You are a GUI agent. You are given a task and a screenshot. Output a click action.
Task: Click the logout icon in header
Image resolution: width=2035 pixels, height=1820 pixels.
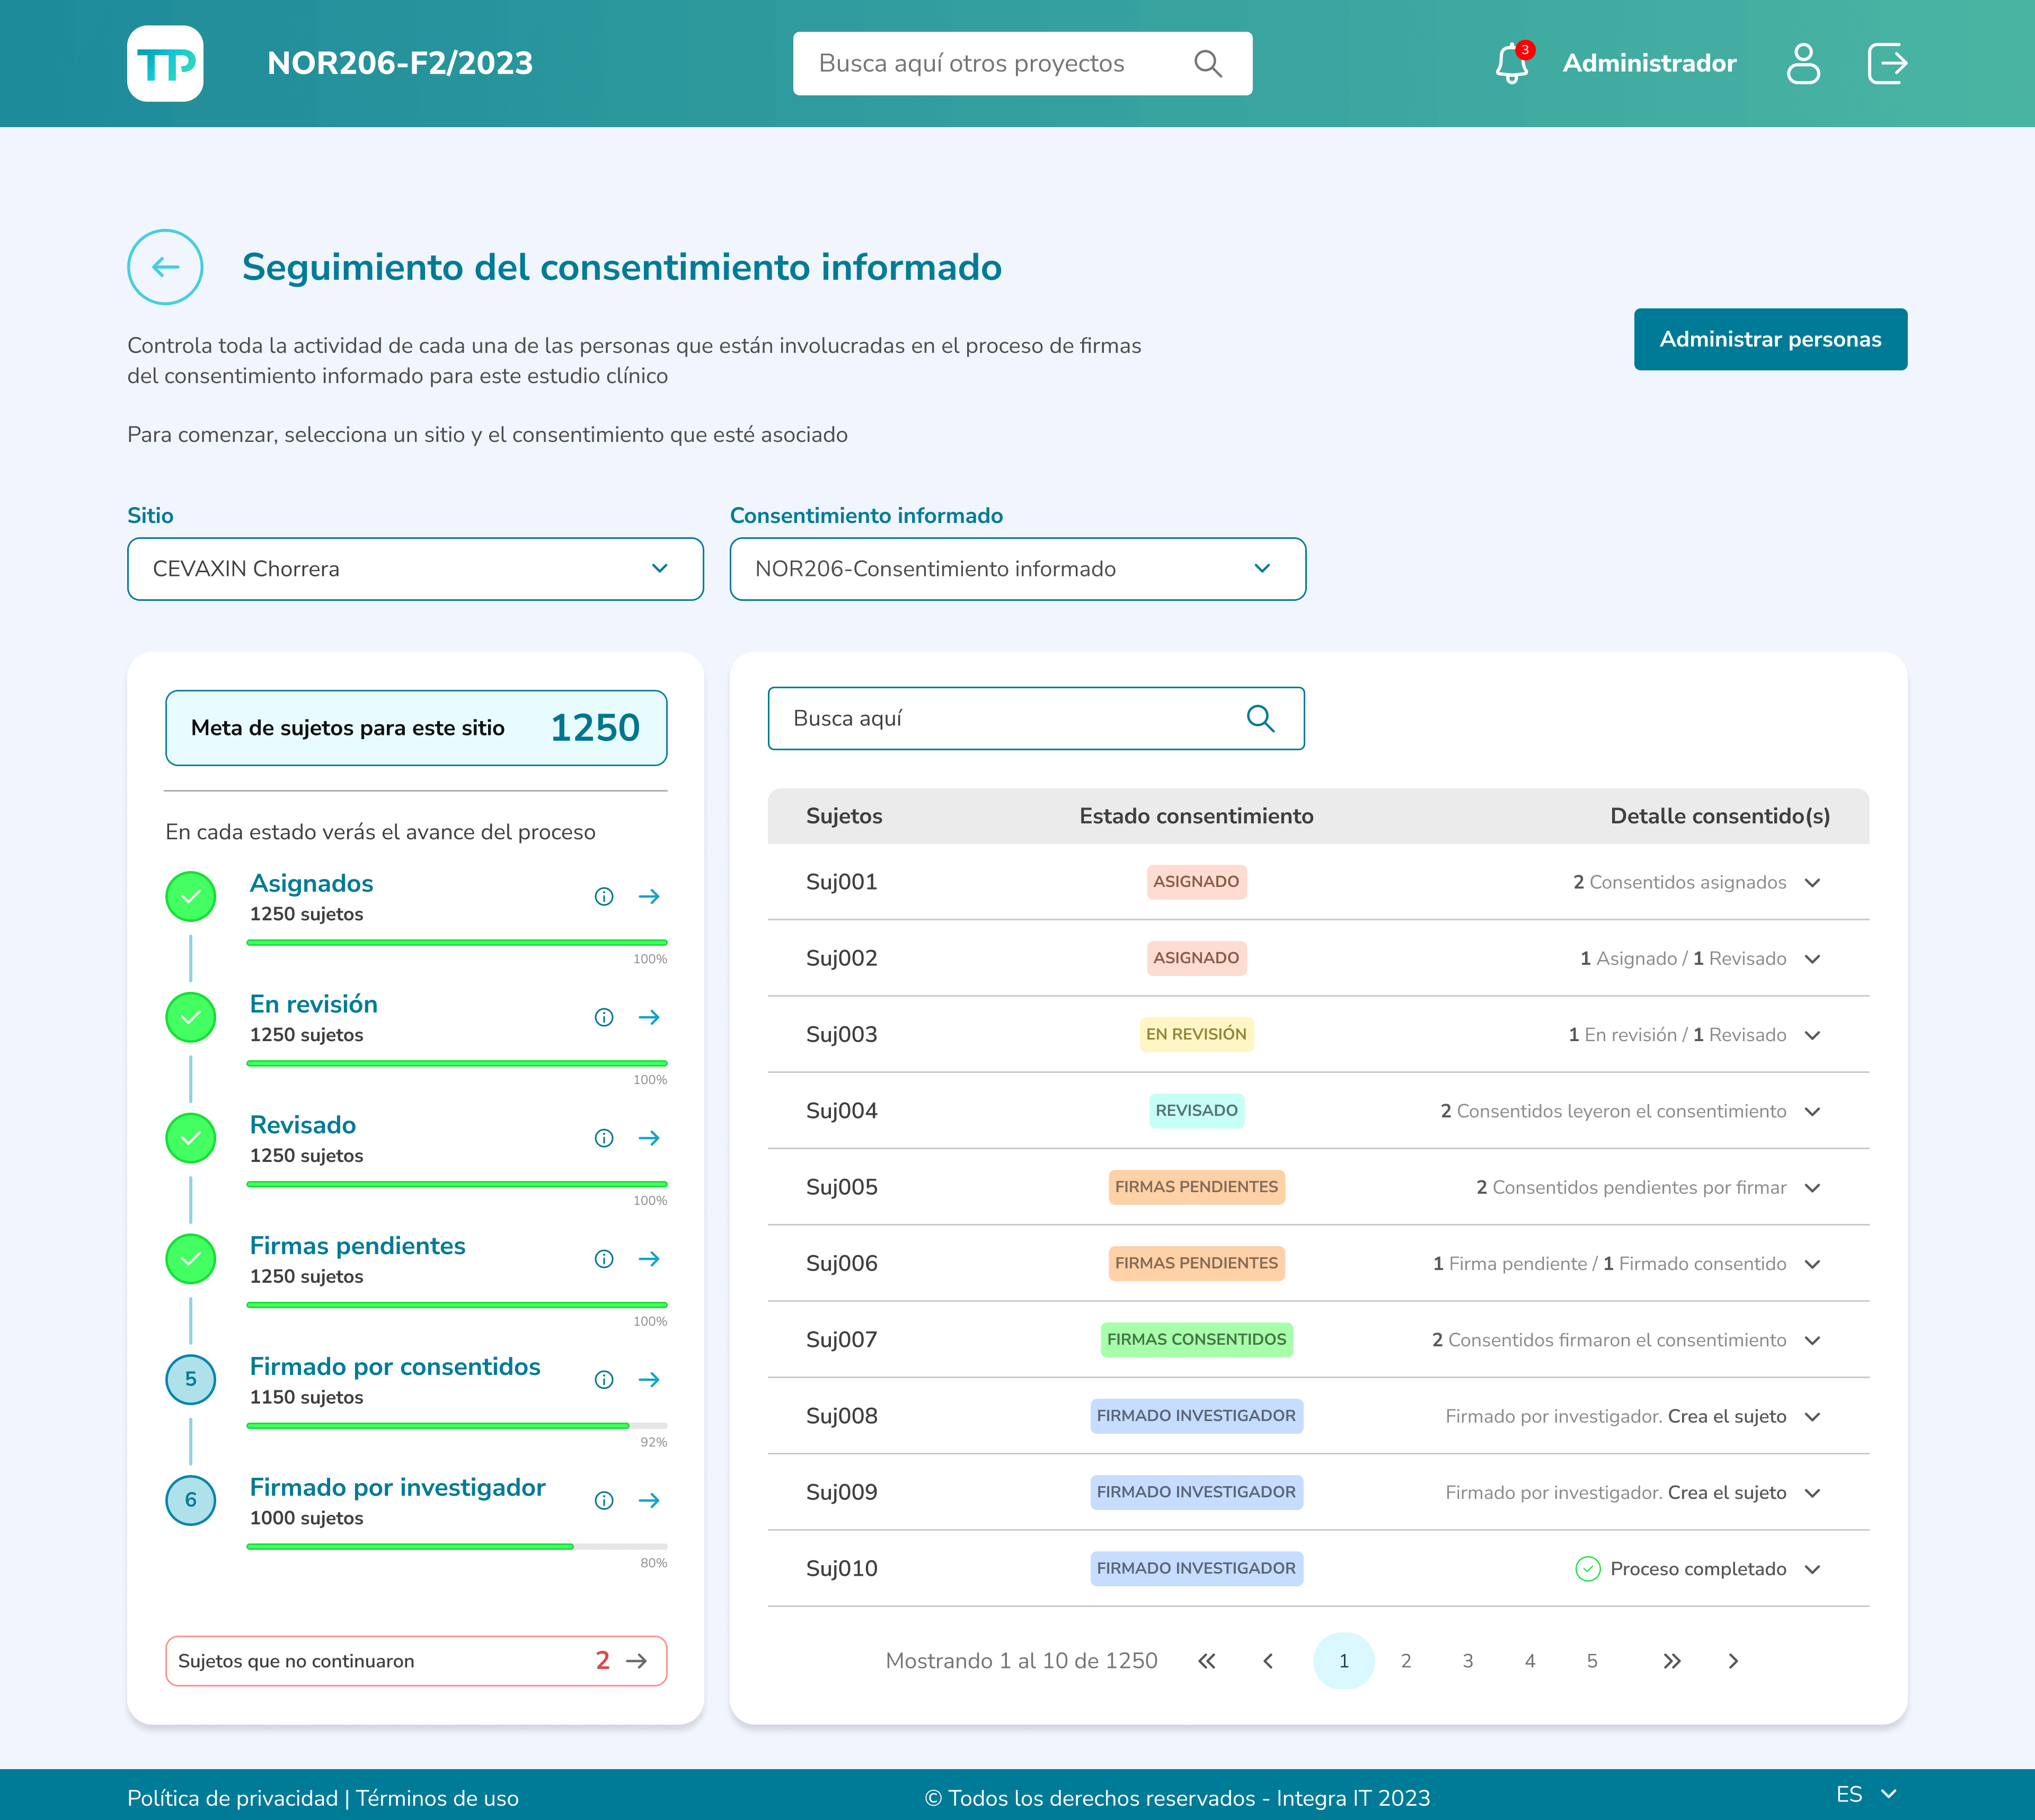pyautogui.click(x=1887, y=64)
